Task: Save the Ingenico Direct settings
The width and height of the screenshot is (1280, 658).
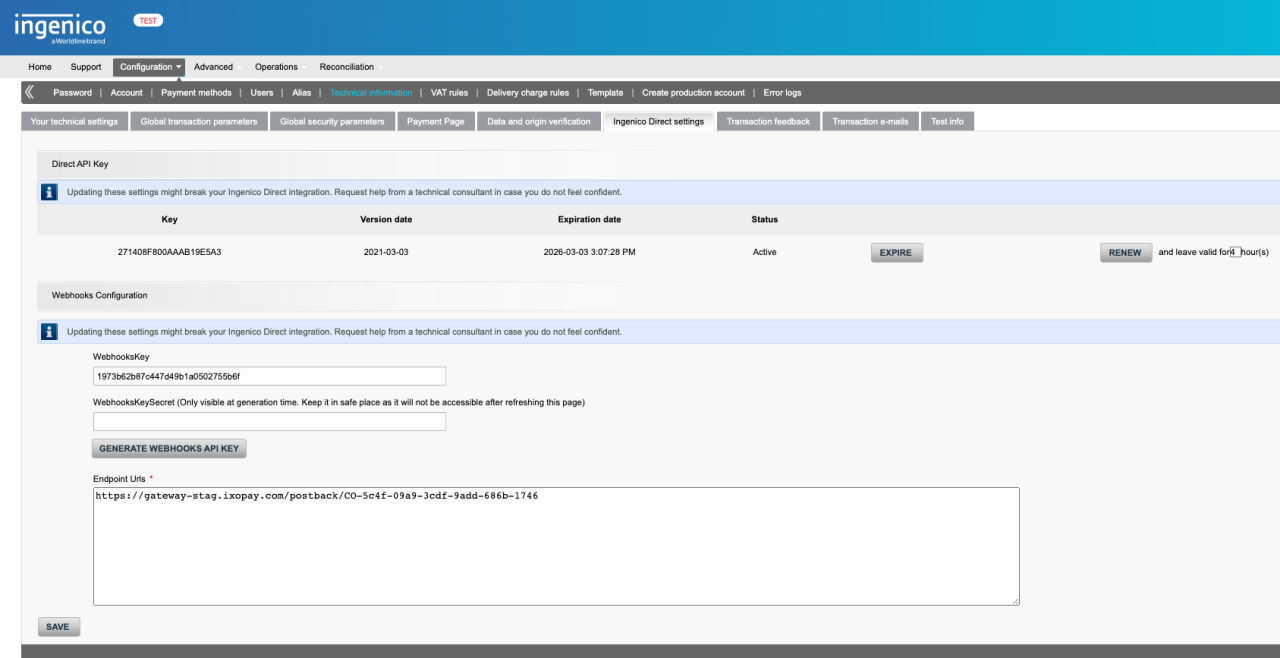Action: [x=58, y=627]
